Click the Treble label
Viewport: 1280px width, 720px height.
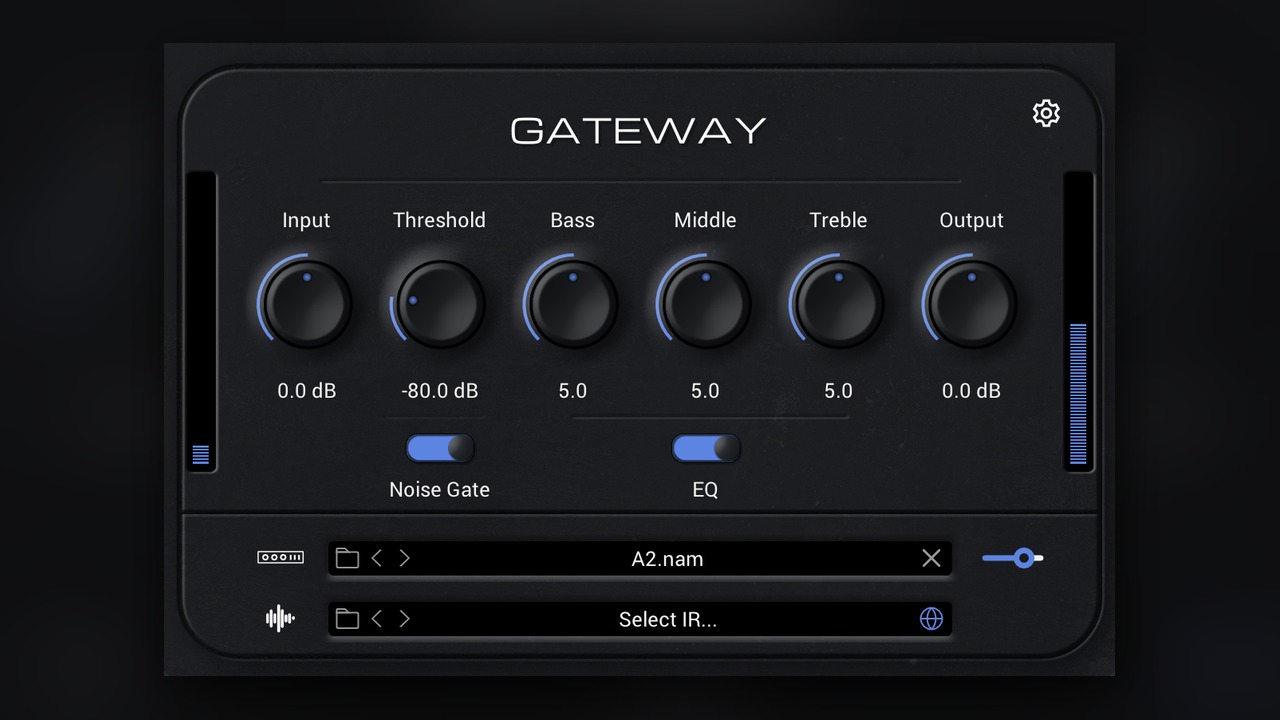click(x=838, y=220)
